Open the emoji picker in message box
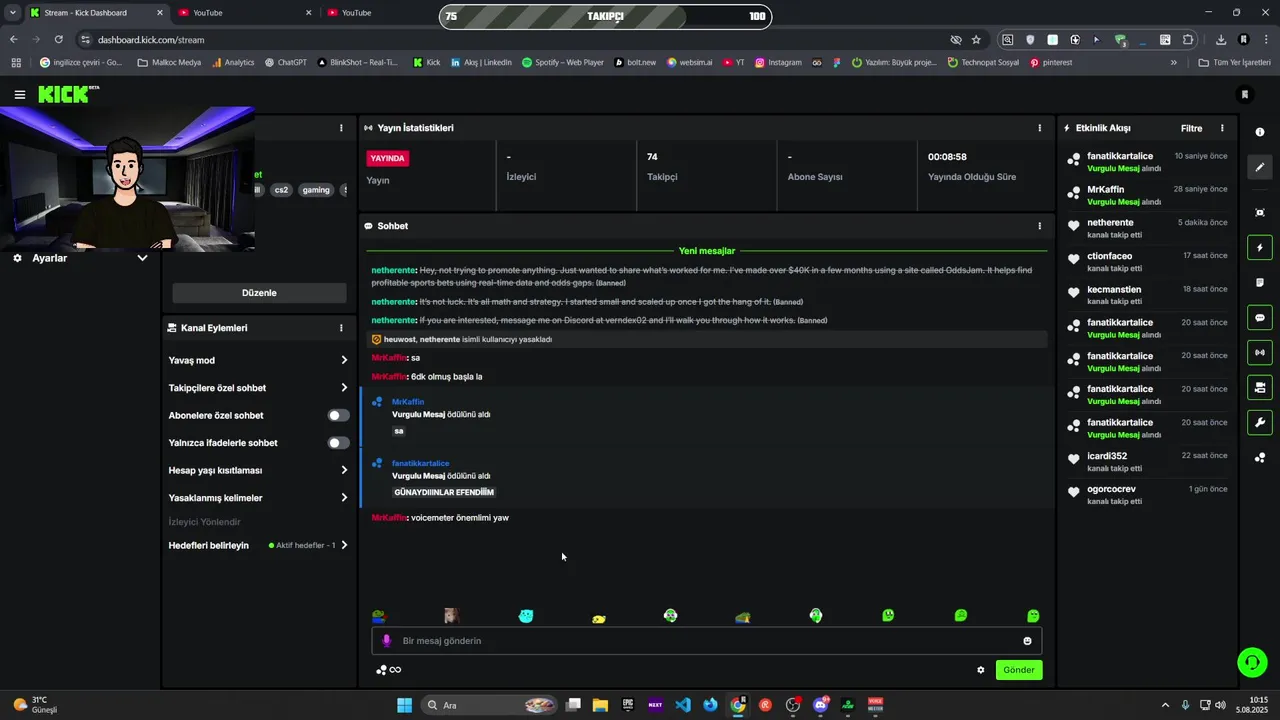Image resolution: width=1280 pixels, height=720 pixels. point(1027,641)
